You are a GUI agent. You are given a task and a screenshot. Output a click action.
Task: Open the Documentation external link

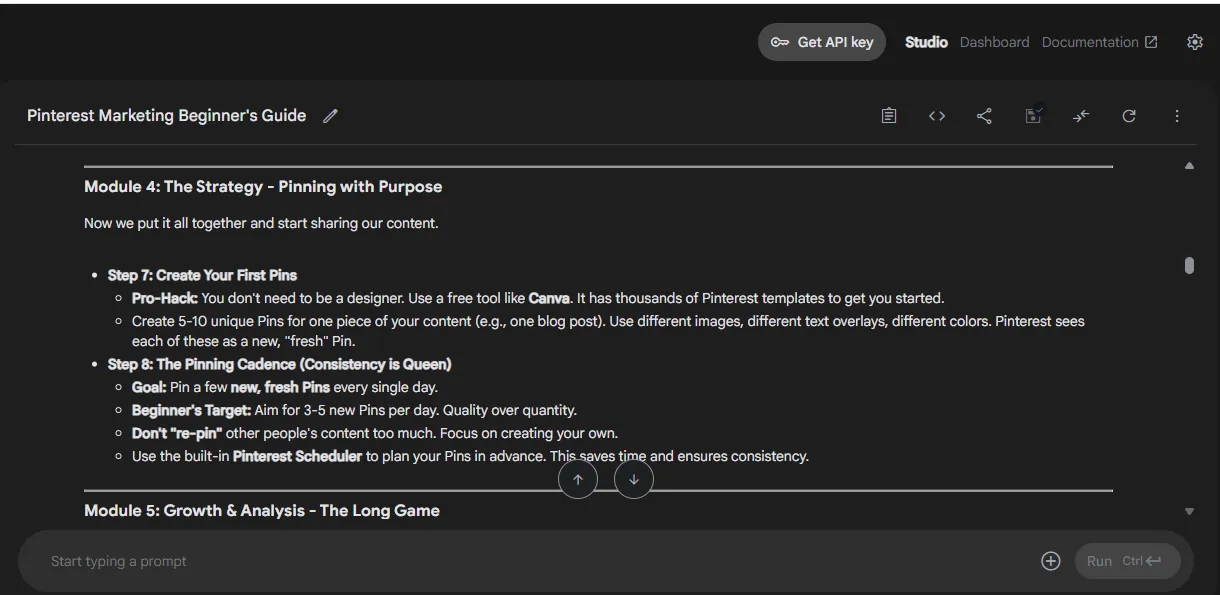1099,42
